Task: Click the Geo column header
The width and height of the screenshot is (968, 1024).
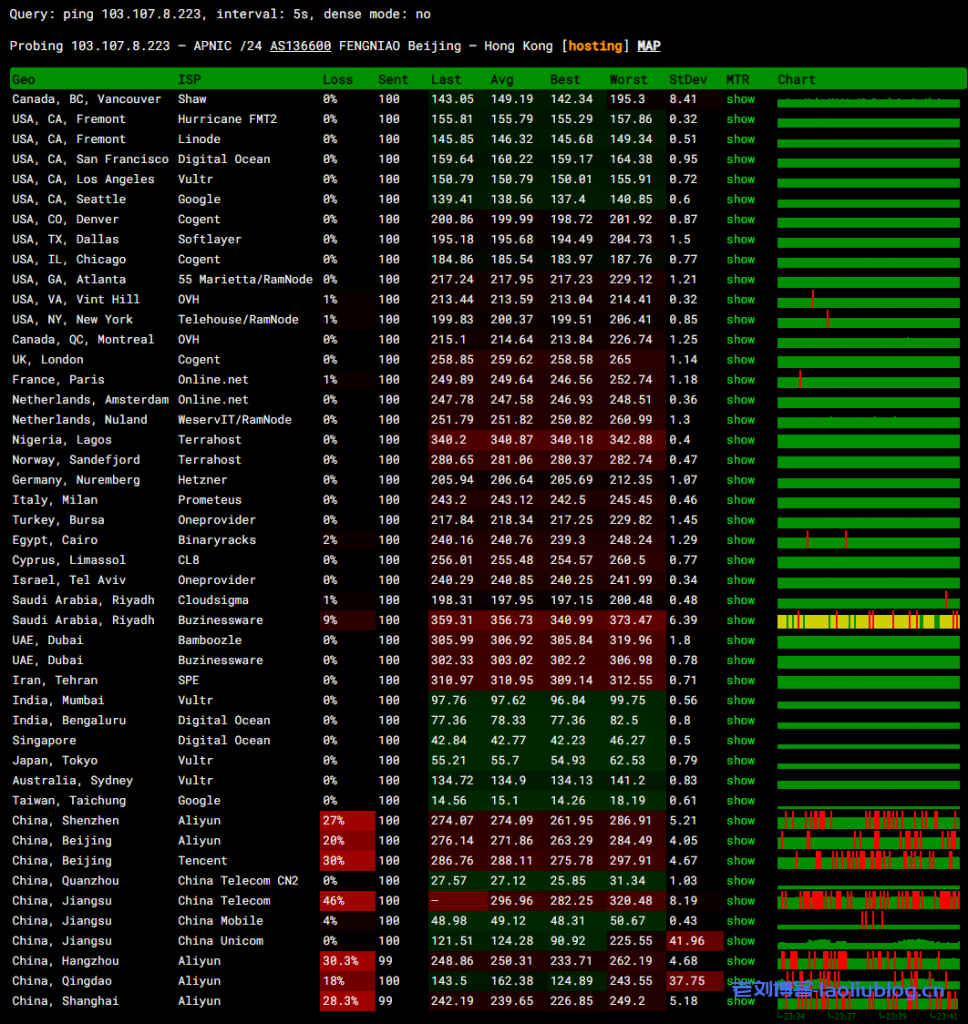Action: pyautogui.click(x=23, y=79)
